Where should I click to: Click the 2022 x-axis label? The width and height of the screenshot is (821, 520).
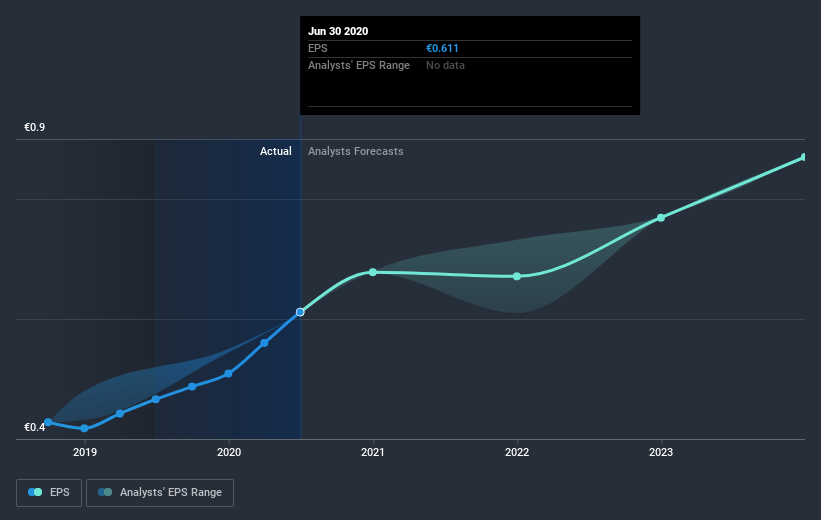point(517,452)
